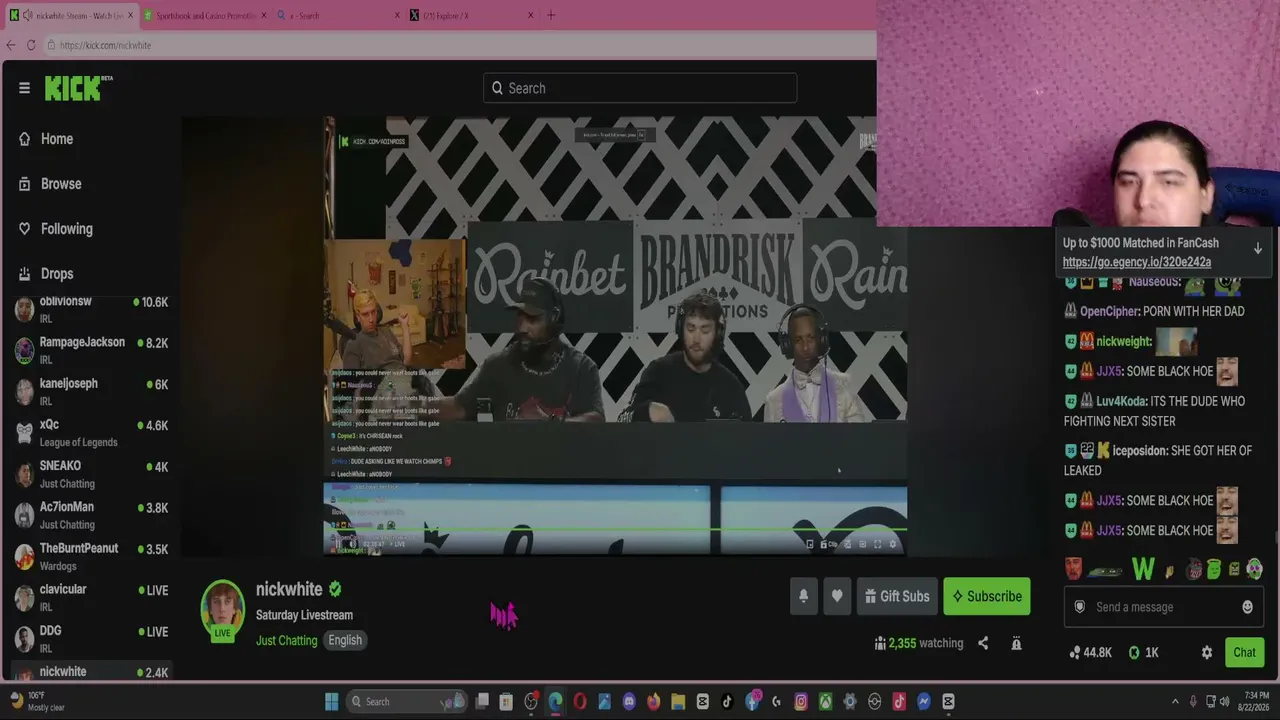The height and width of the screenshot is (720, 1280).
Task: Open the go.egency.io pinned link
Action: click(x=1137, y=262)
